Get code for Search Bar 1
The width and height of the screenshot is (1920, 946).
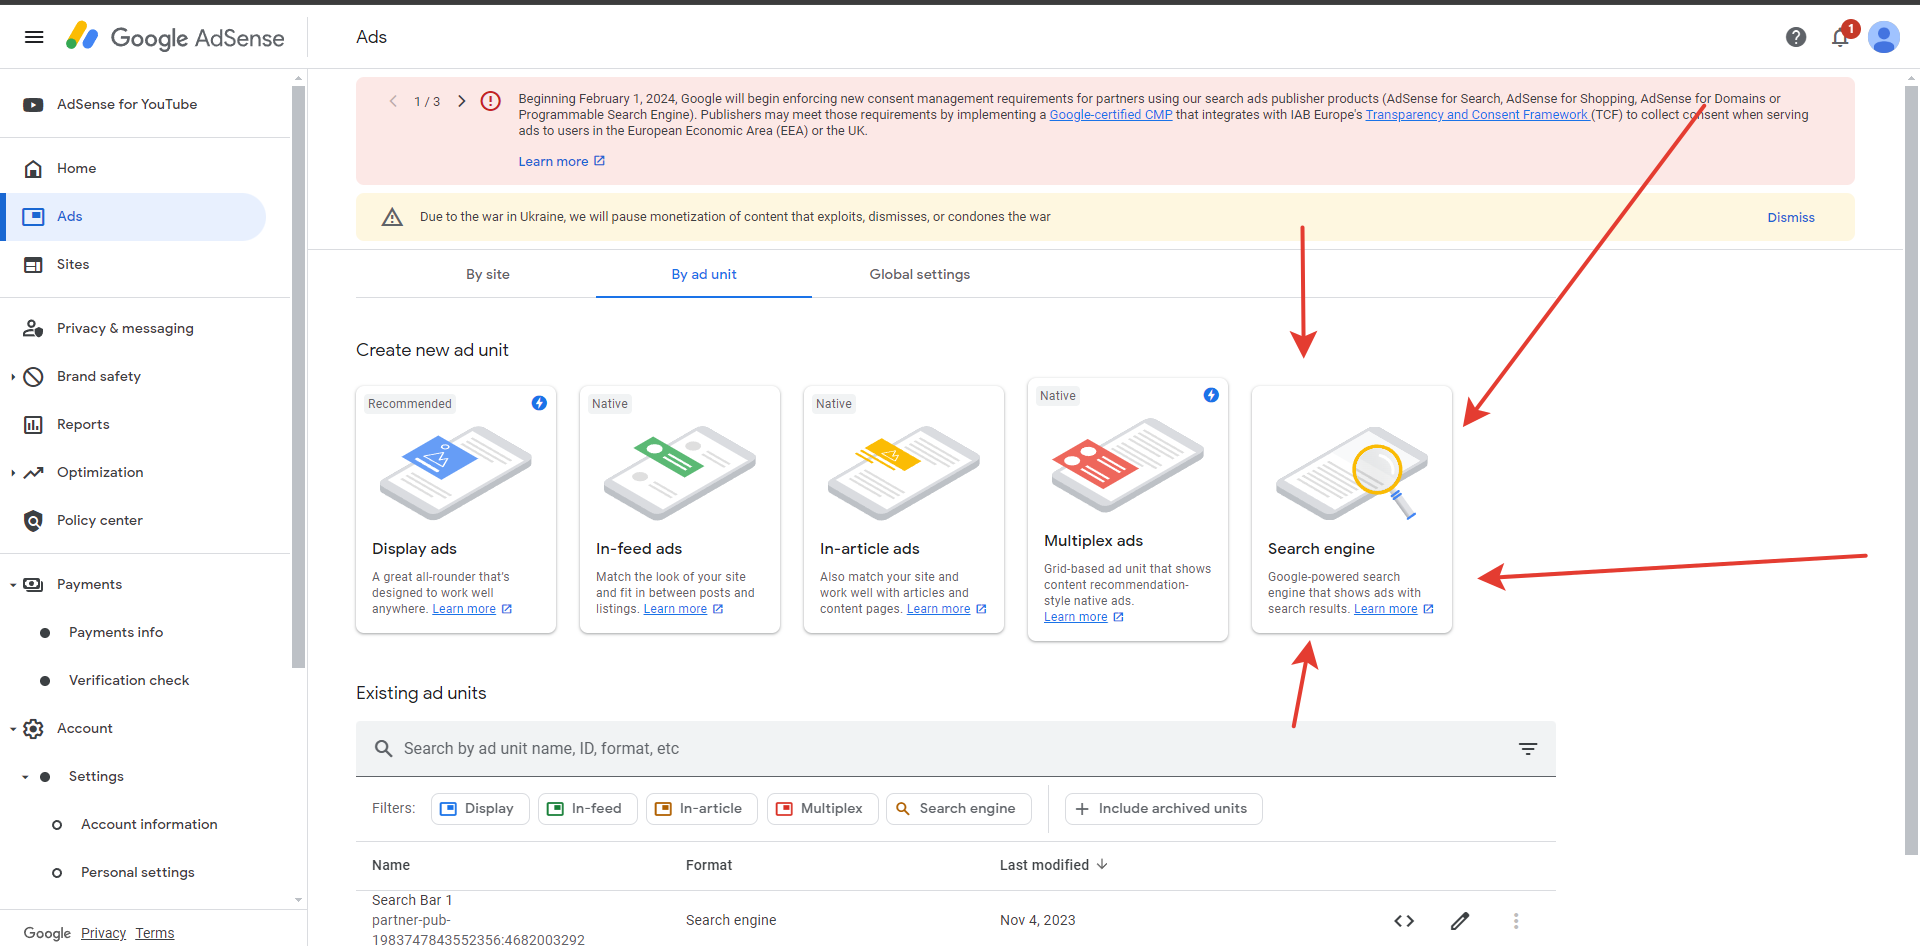[x=1404, y=920]
